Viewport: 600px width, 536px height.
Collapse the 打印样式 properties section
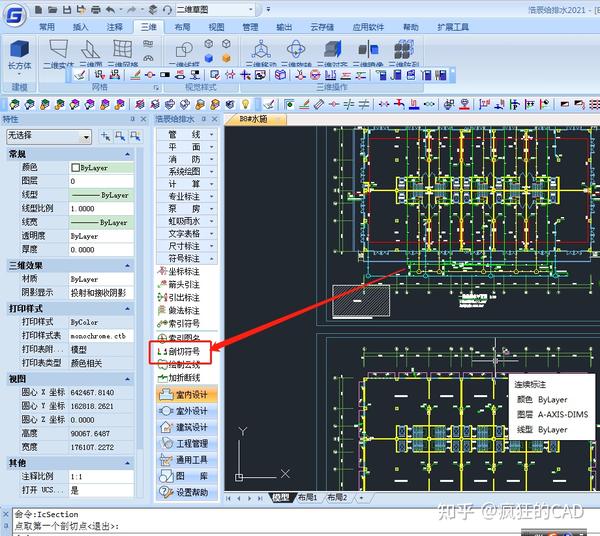click(127, 308)
